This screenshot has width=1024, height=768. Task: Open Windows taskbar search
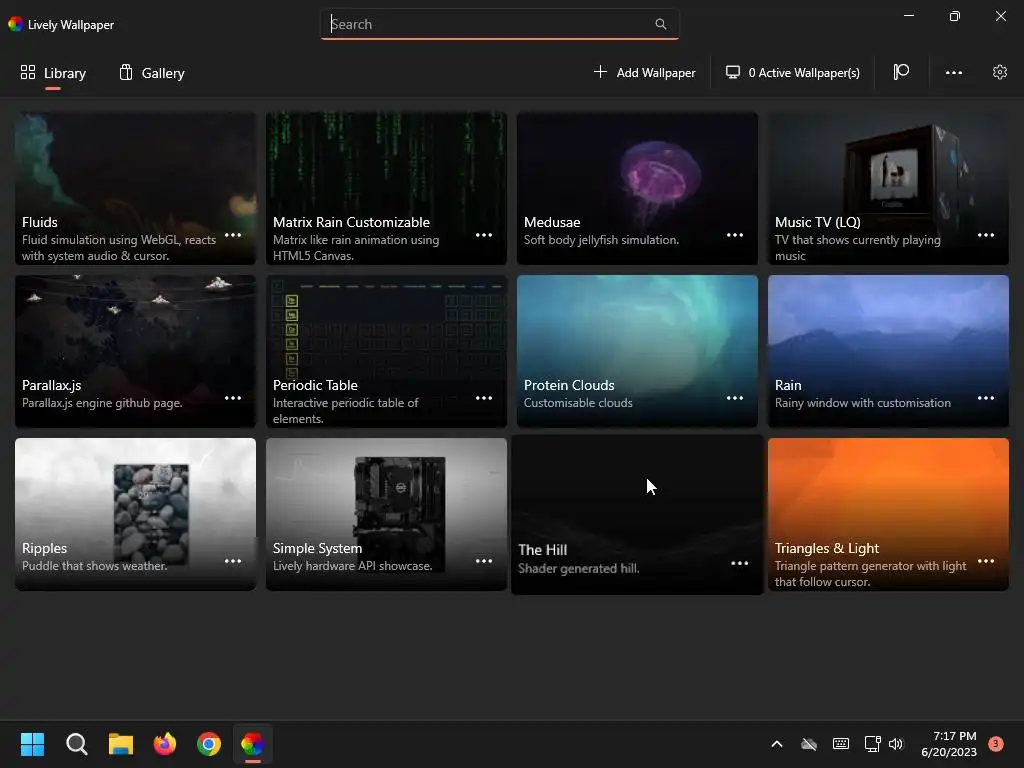(76, 744)
